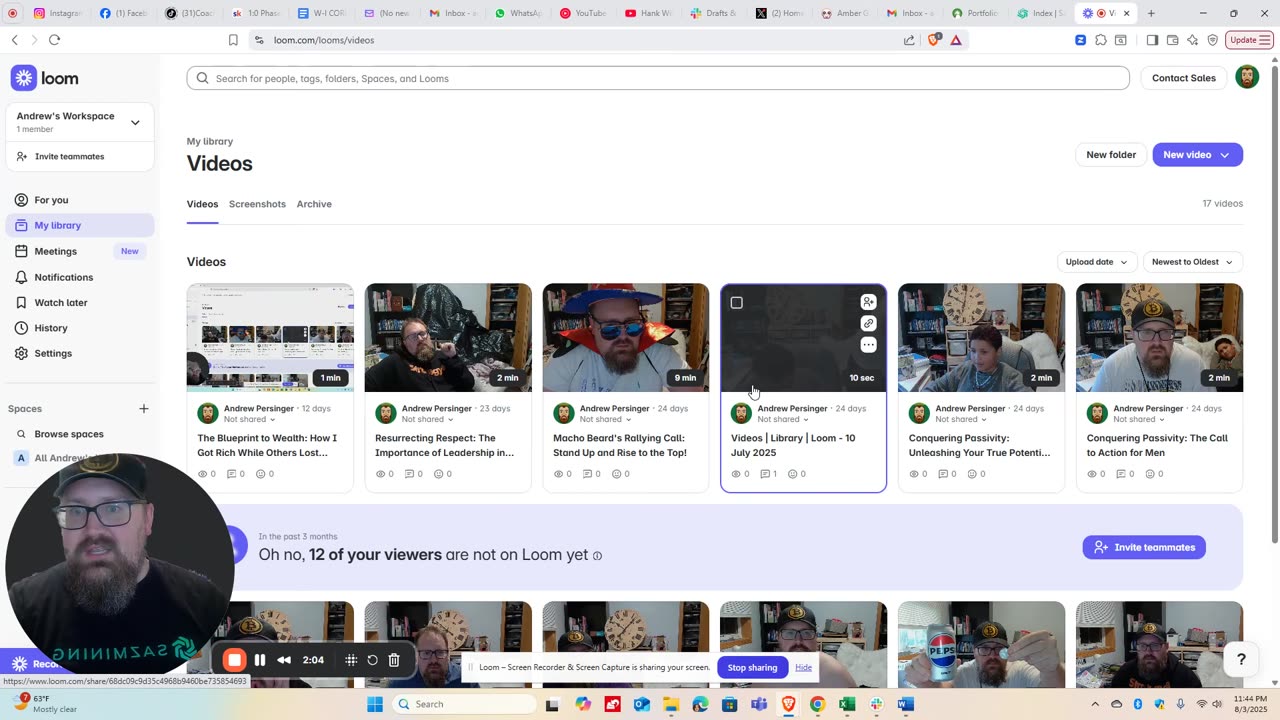1280x720 pixels.
Task: Open Google Chrome from the taskbar
Action: [817, 704]
